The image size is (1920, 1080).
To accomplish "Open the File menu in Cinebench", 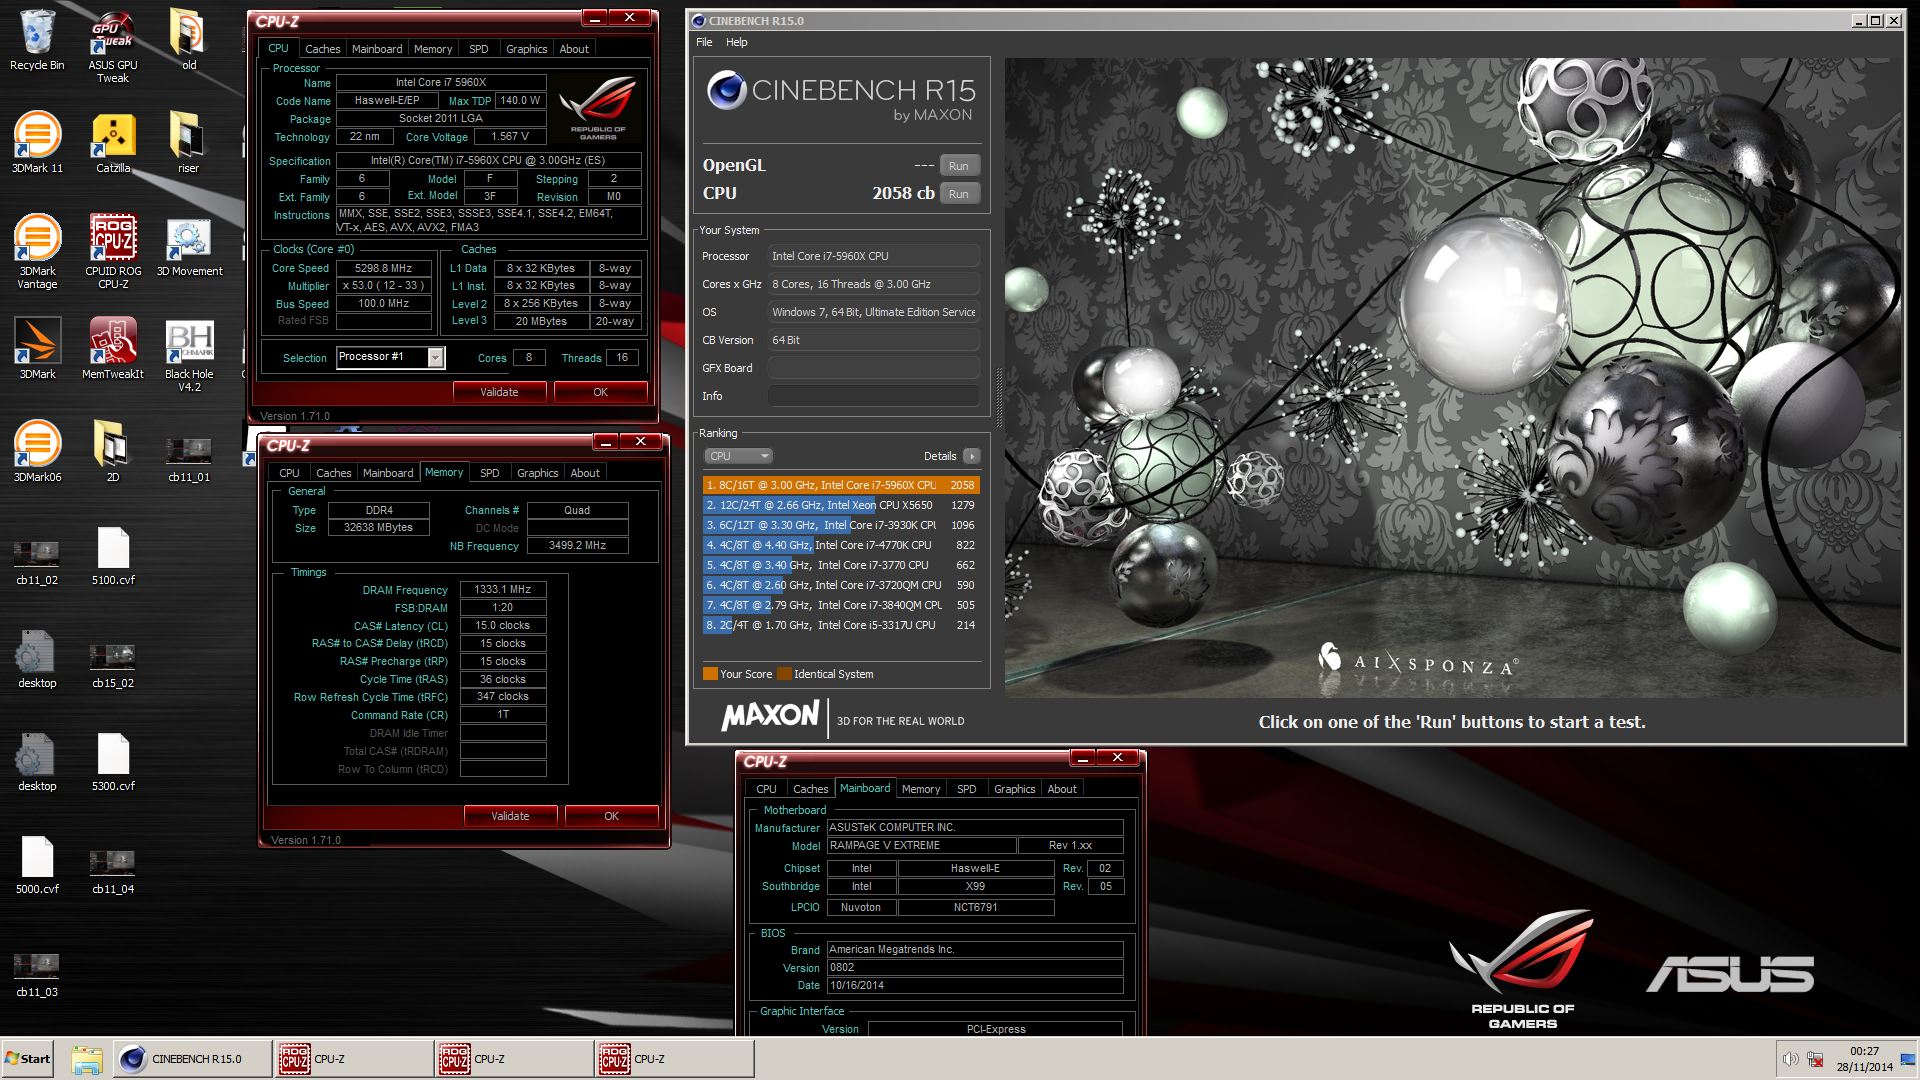I will pos(704,42).
